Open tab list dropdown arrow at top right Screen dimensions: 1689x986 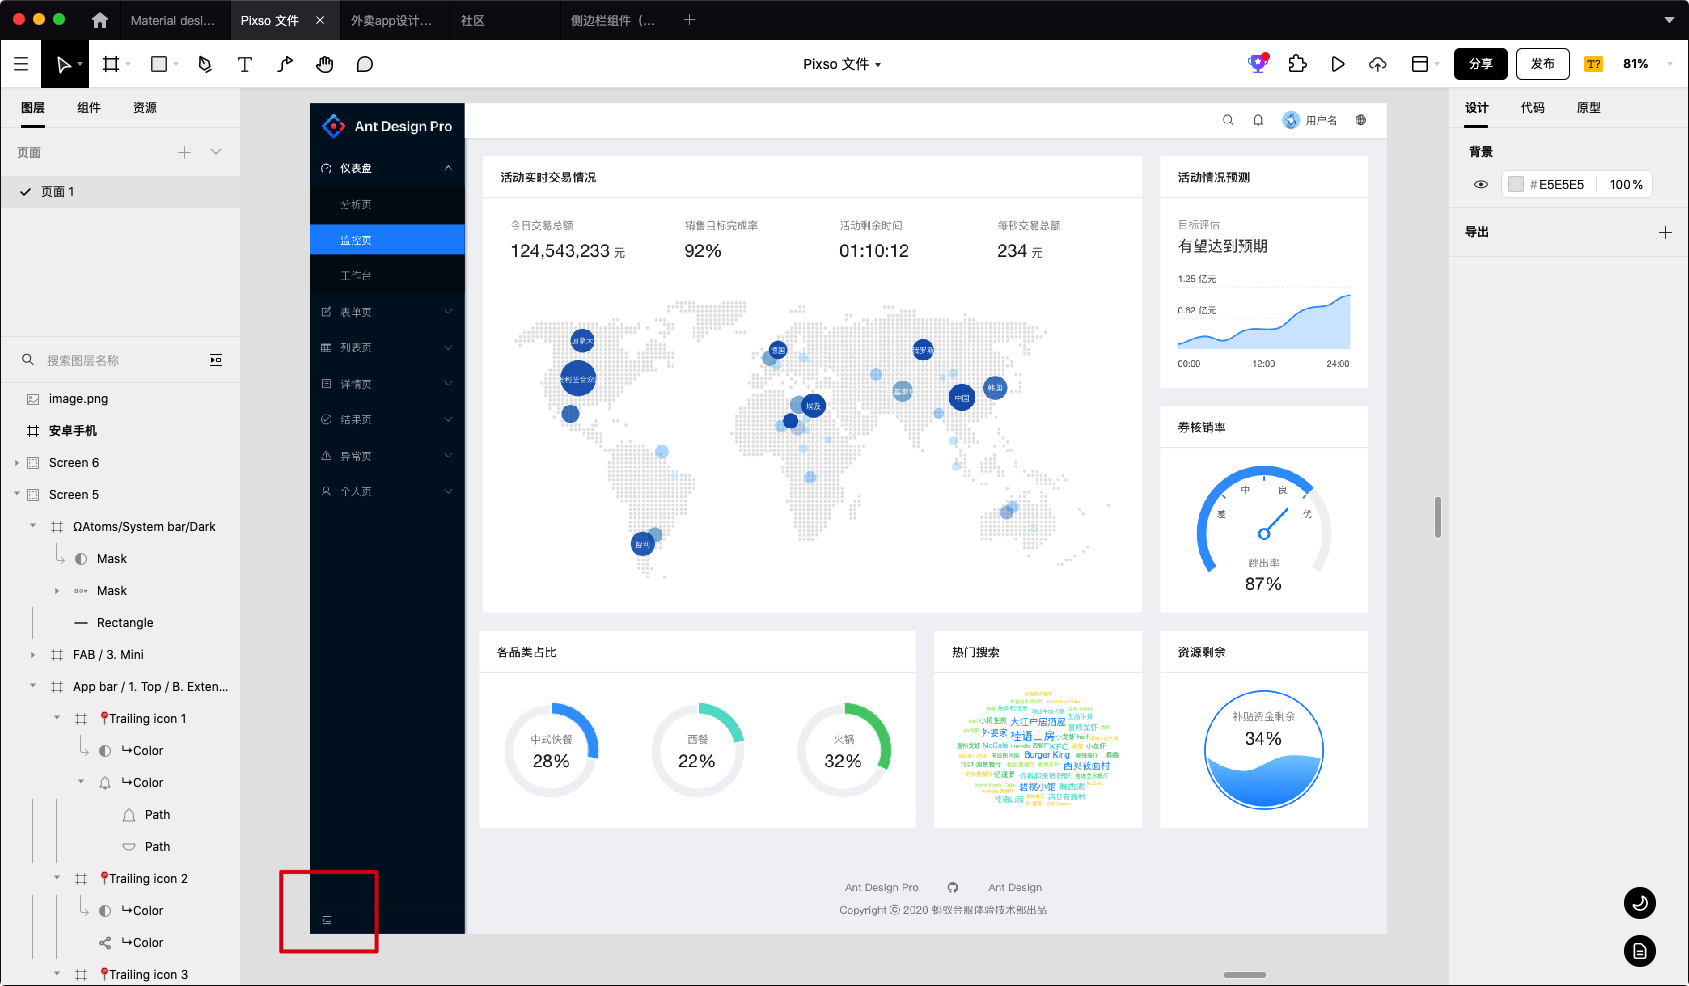[1669, 20]
